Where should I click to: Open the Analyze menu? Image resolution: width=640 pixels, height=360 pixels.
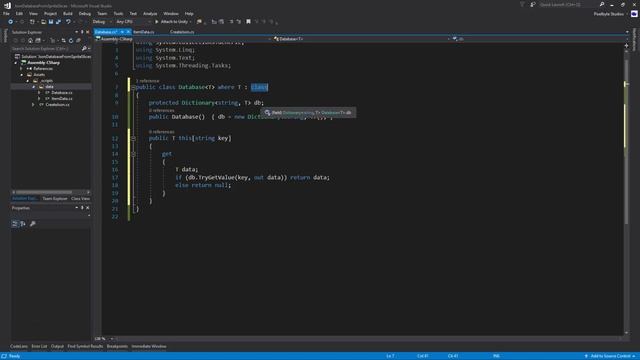click(x=150, y=13)
